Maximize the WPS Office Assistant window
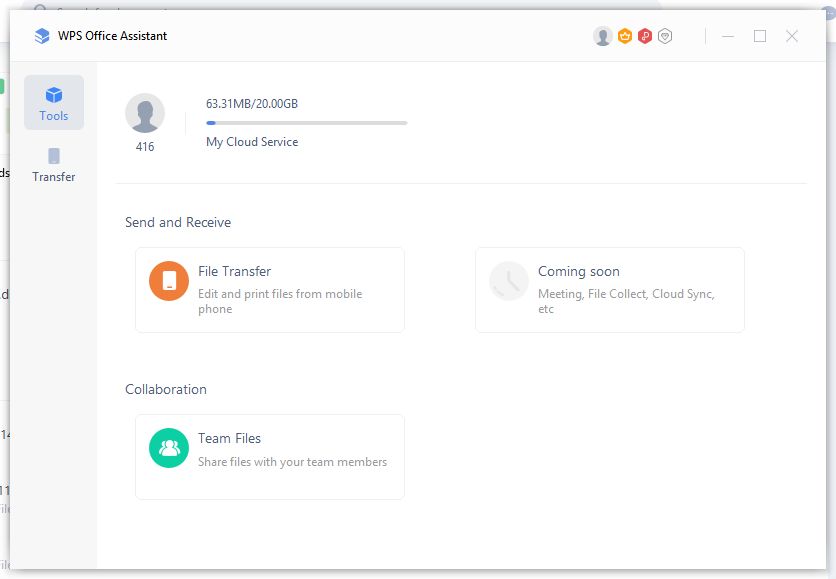Viewport: 836px width, 579px height. pos(760,36)
